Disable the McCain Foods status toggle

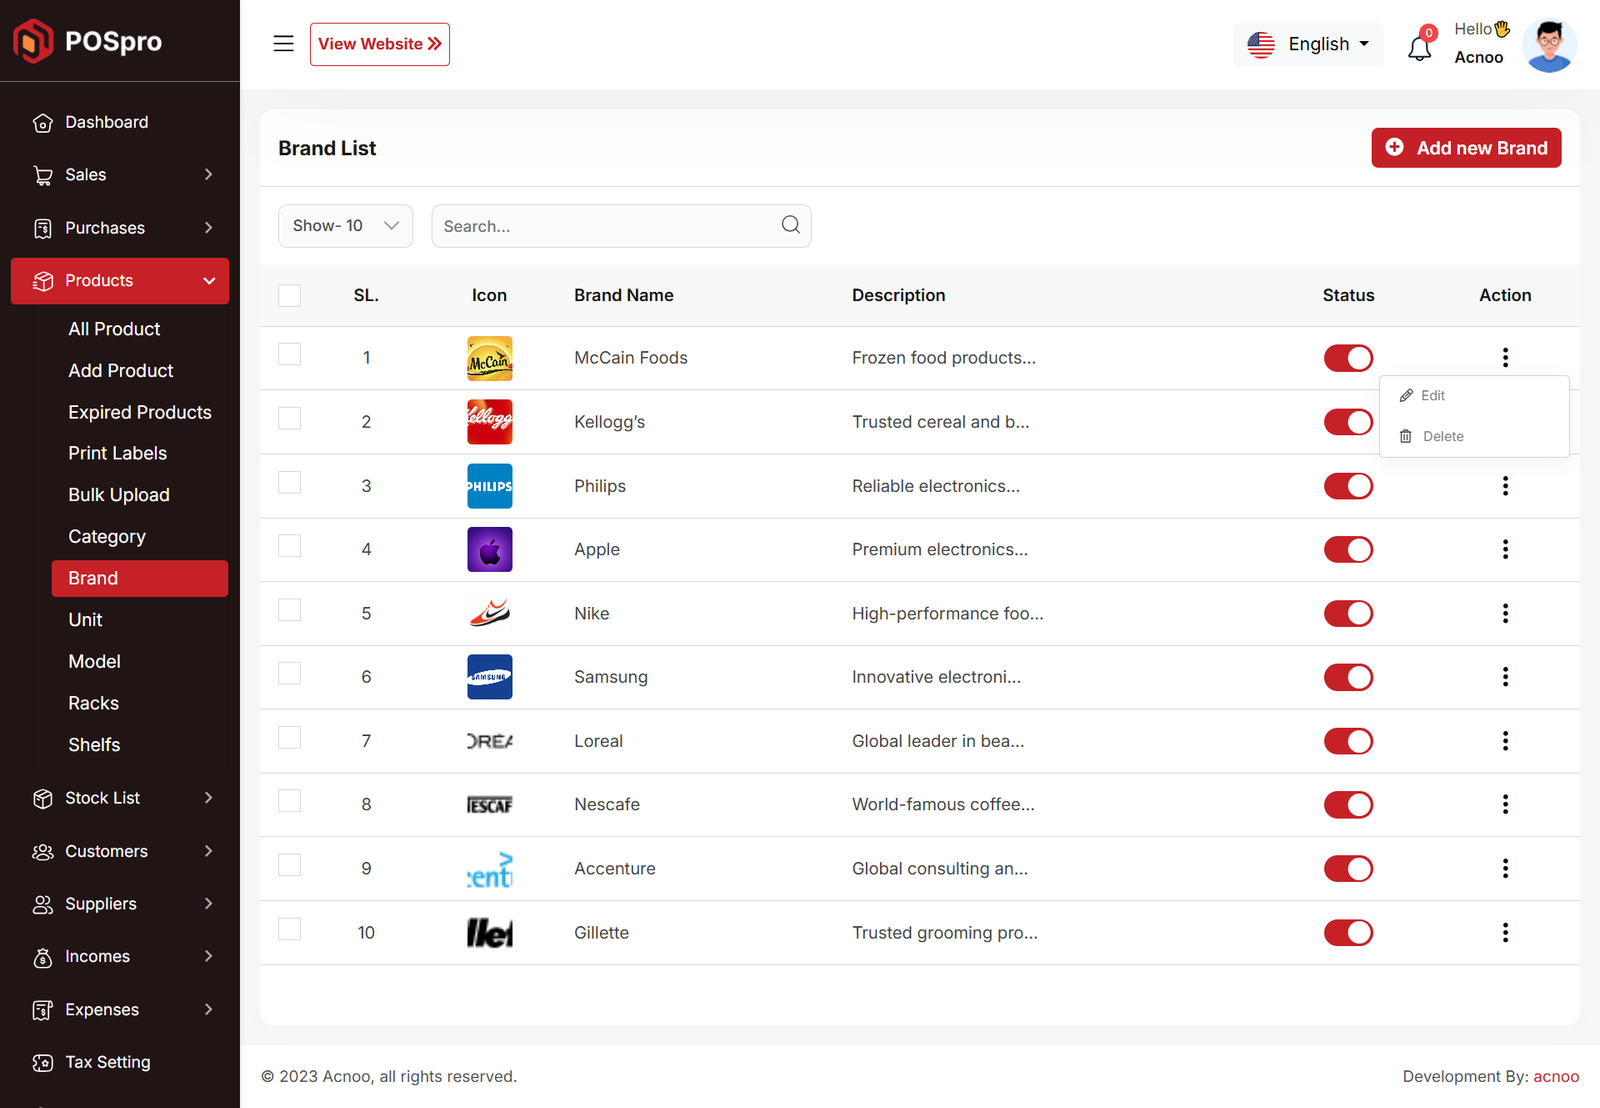[1347, 358]
